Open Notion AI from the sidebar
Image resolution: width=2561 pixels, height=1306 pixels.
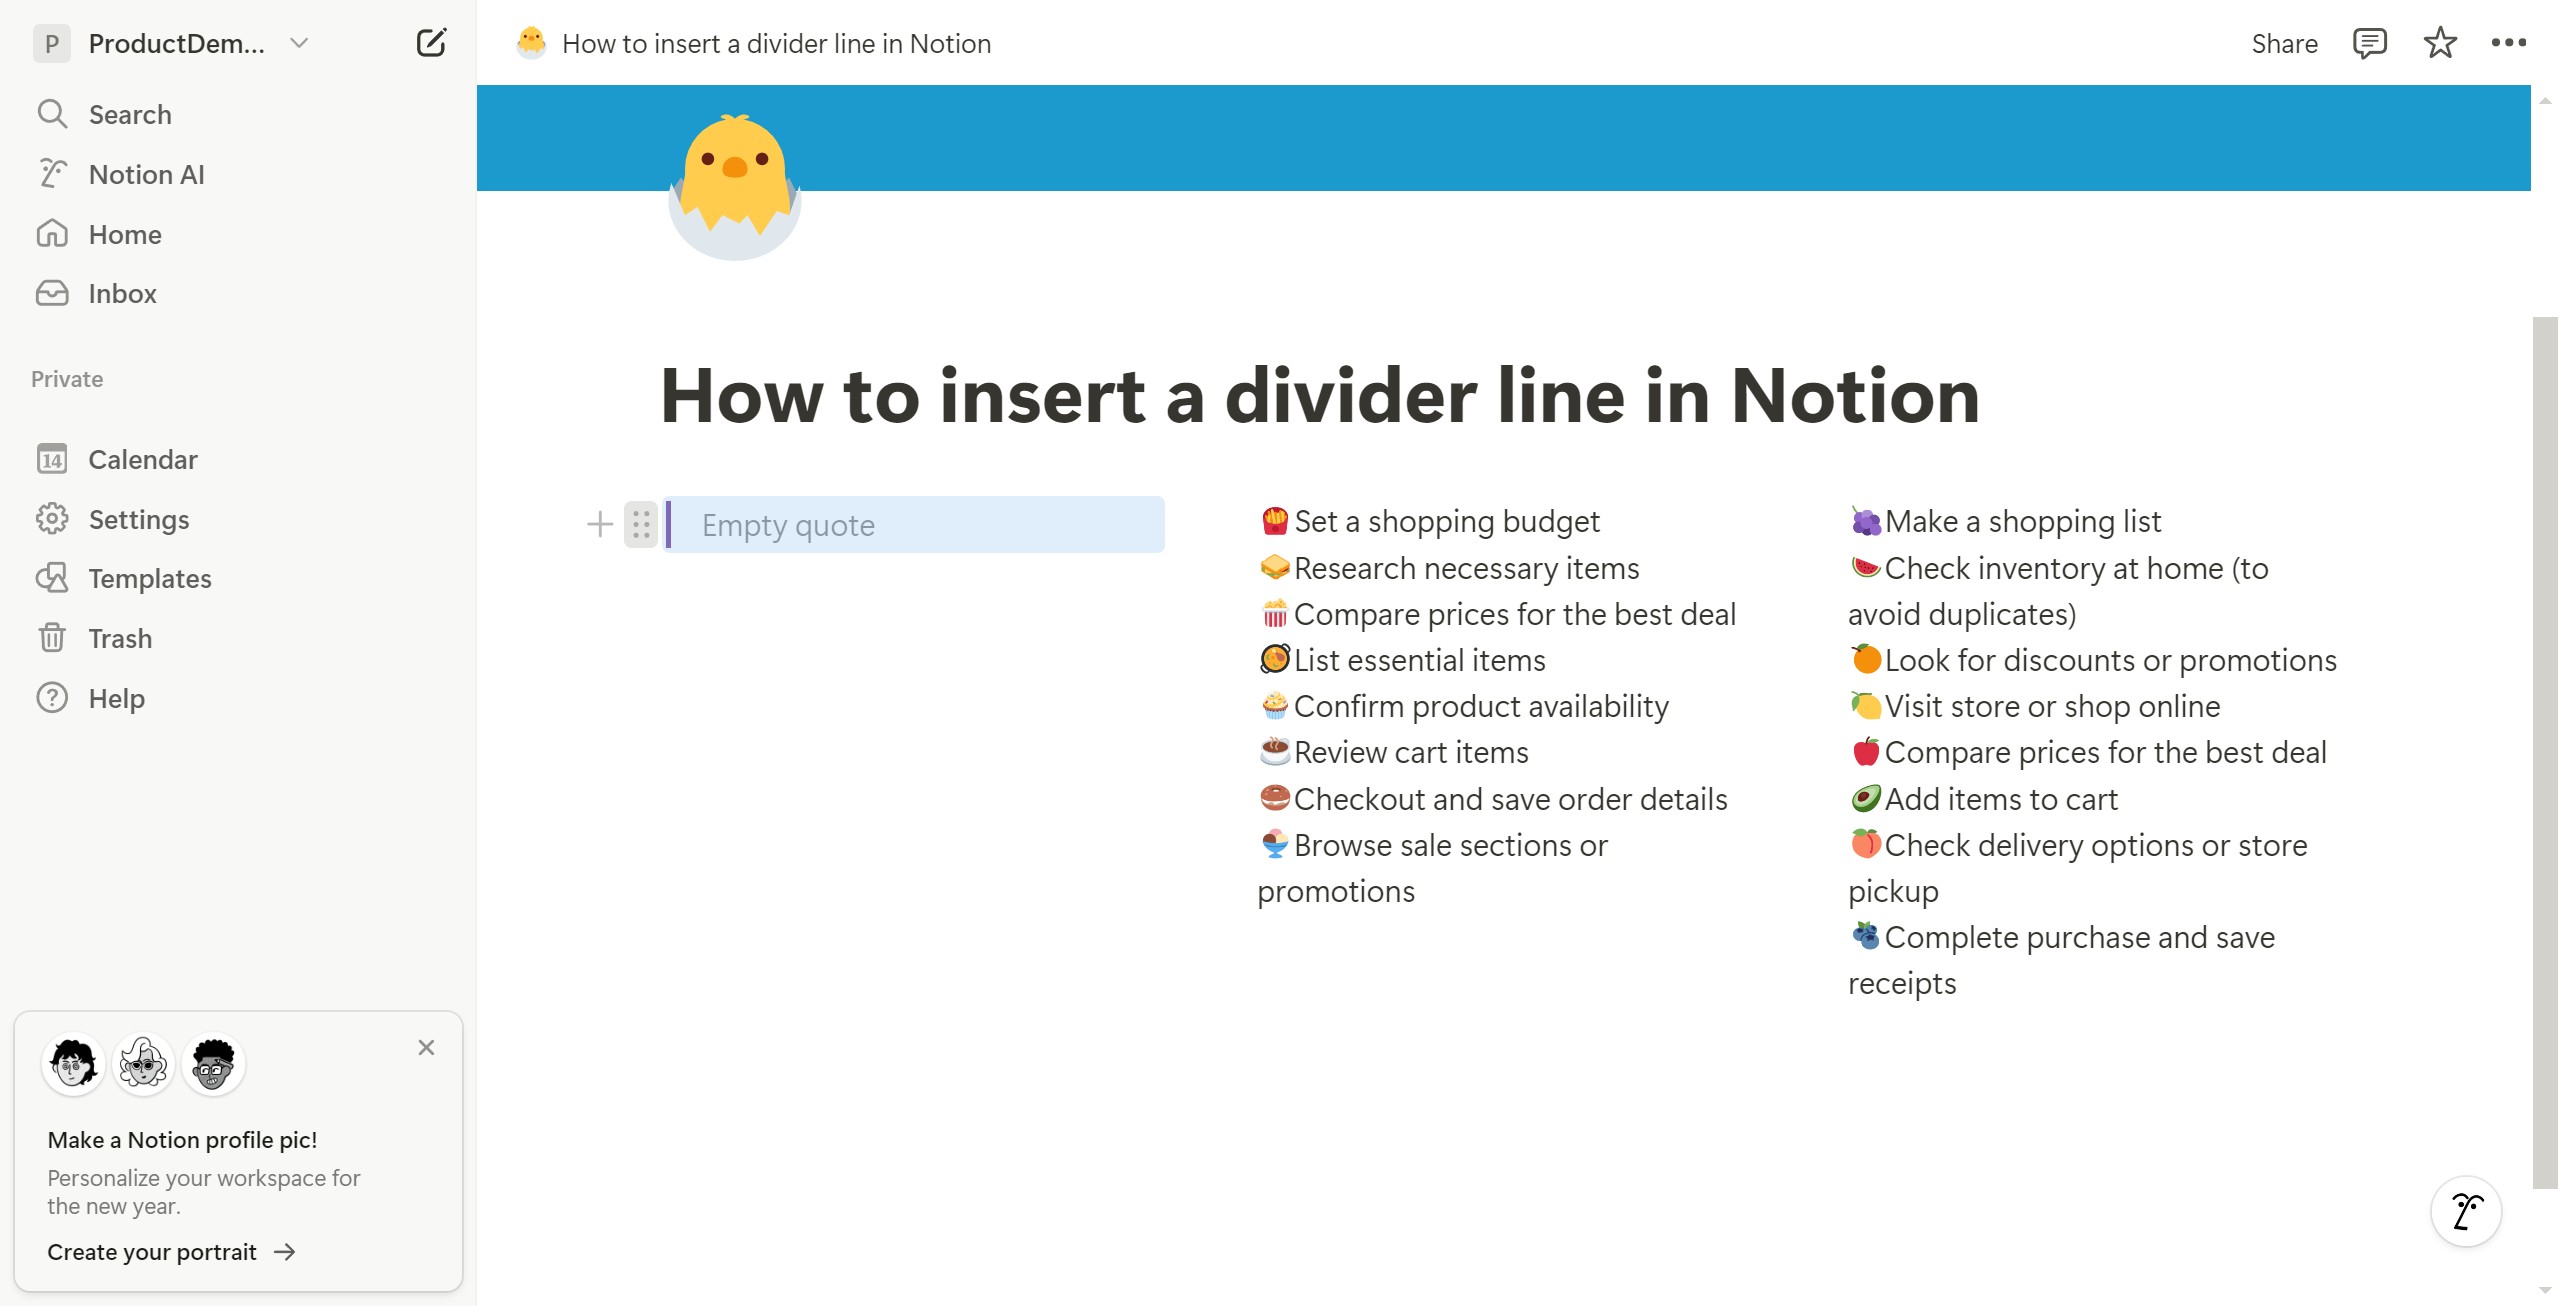146,174
